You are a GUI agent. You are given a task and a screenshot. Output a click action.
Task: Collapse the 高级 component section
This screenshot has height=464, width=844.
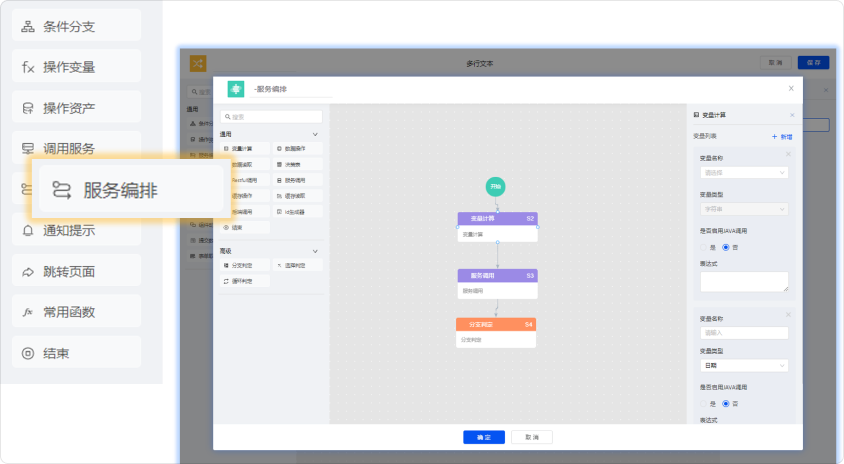(316, 251)
